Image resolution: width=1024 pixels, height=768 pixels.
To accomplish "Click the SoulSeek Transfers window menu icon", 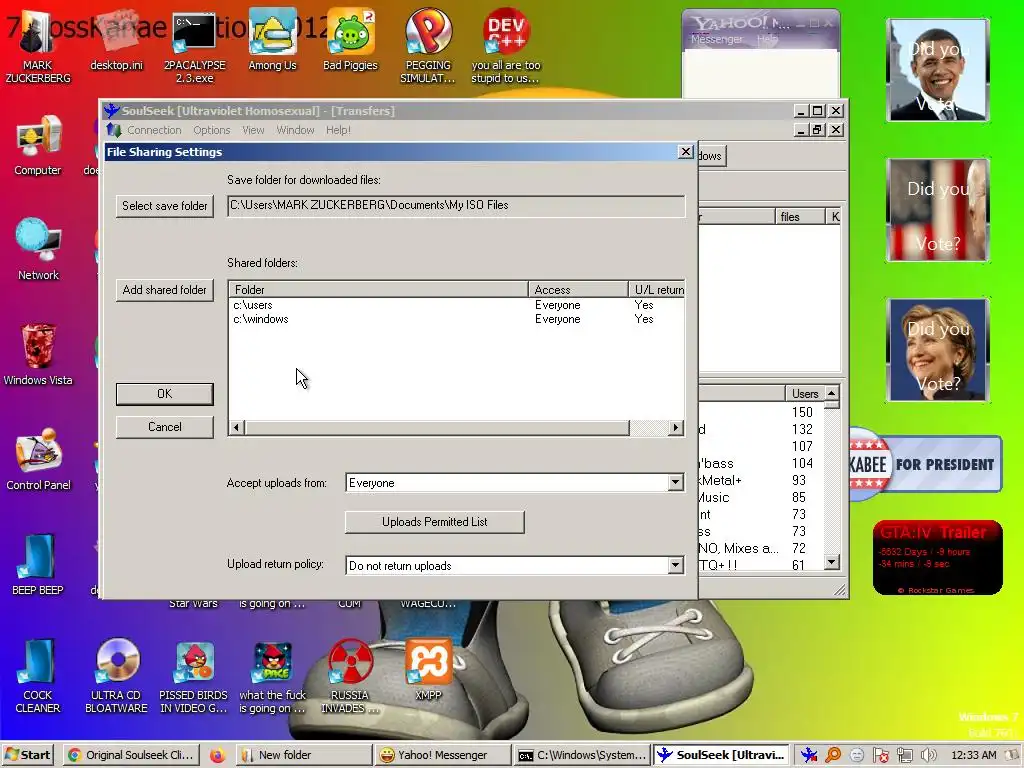I will (114, 130).
